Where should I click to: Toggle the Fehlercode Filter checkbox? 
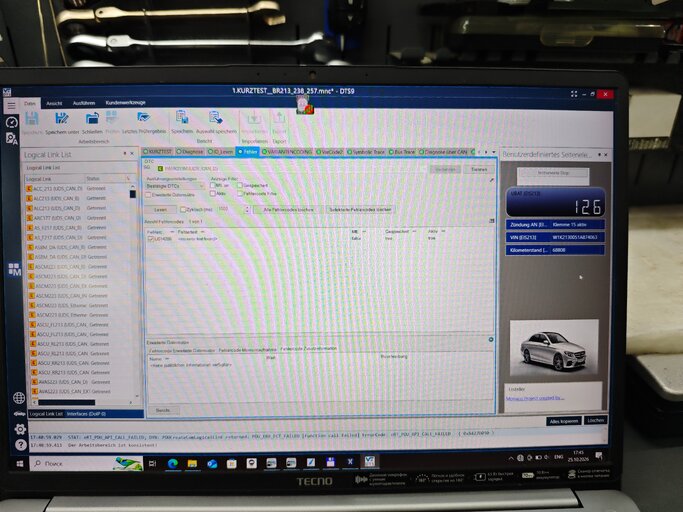click(240, 193)
